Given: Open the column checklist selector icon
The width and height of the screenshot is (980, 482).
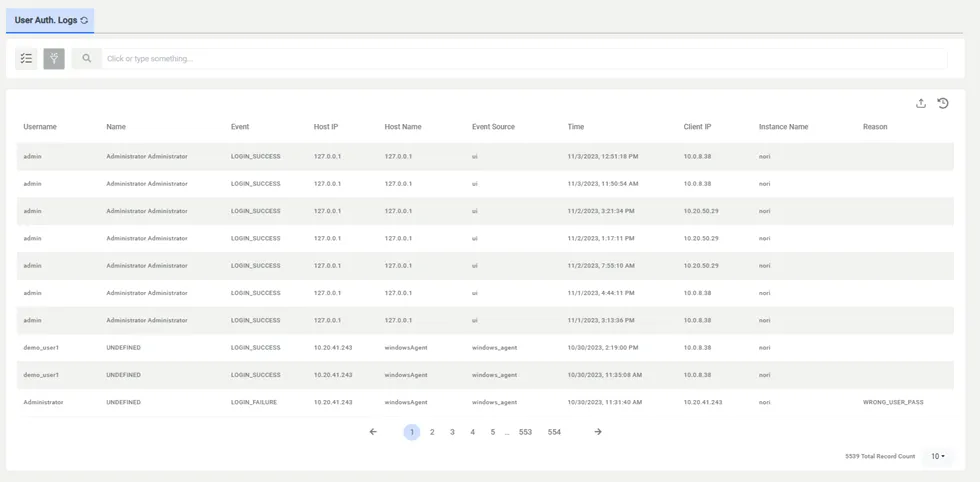Looking at the screenshot, I should tap(26, 59).
